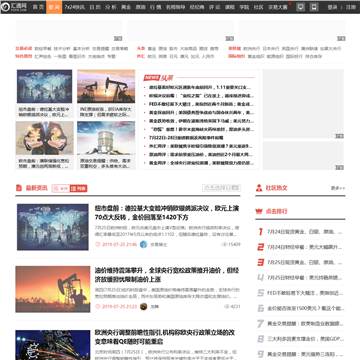Select the 黄金 tab in navigation bar
Viewport: 360px width, 360px height.
tap(126, 7)
